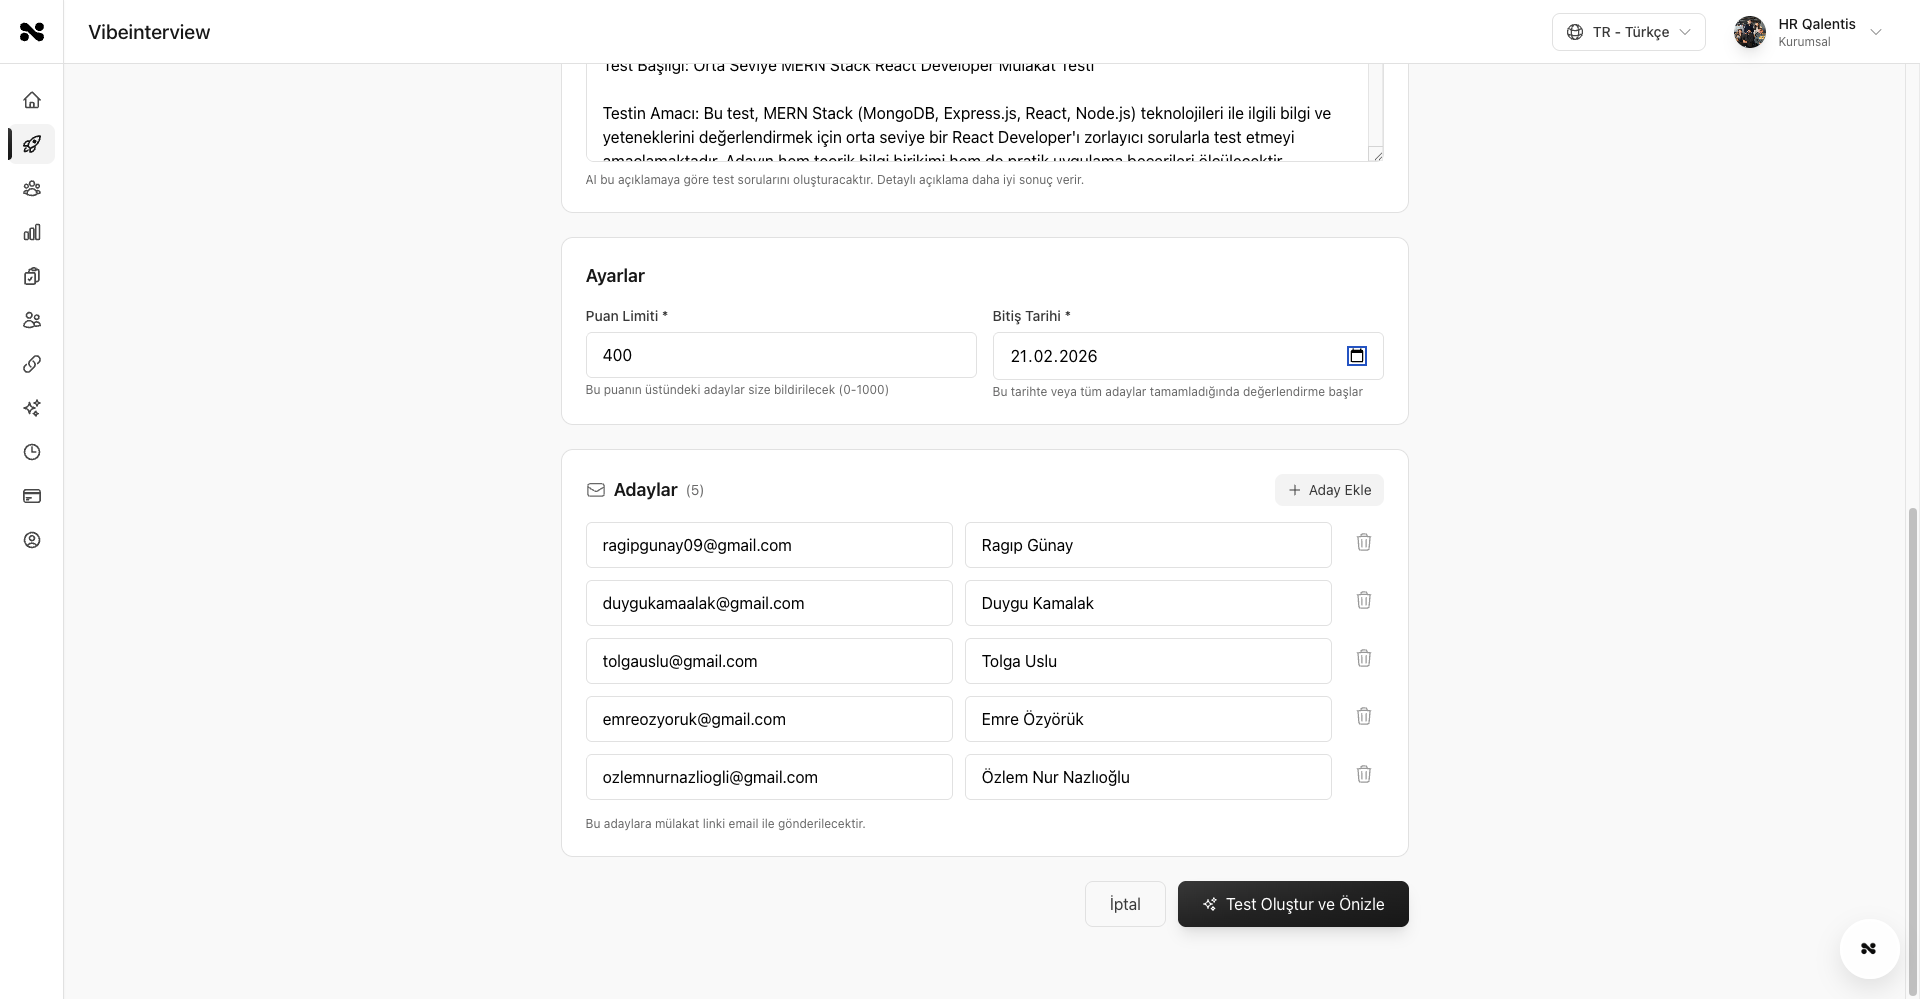Click the İptal button
This screenshot has height=999, width=1920.
tap(1124, 903)
